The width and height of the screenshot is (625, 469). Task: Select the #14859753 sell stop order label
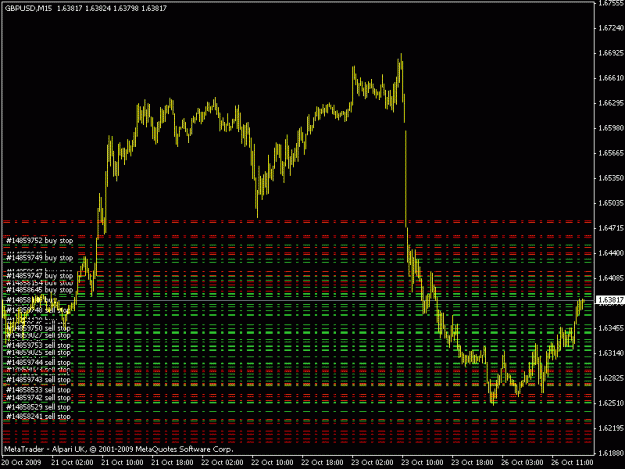(x=38, y=345)
